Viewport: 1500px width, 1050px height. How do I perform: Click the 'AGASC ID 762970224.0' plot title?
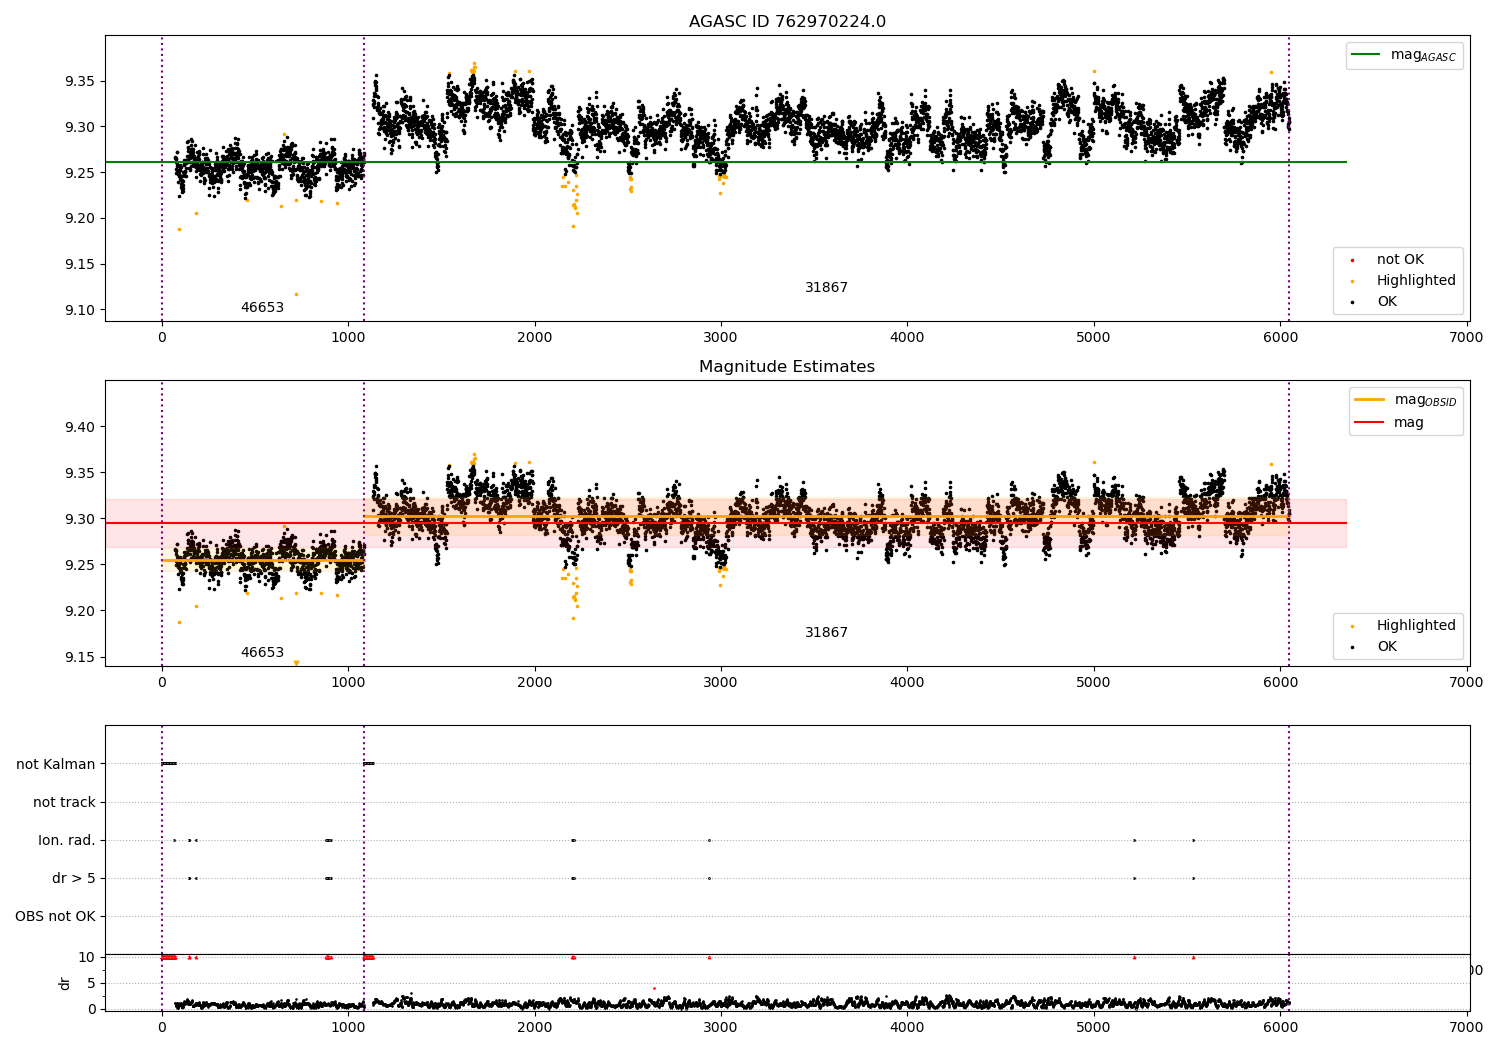pos(787,22)
